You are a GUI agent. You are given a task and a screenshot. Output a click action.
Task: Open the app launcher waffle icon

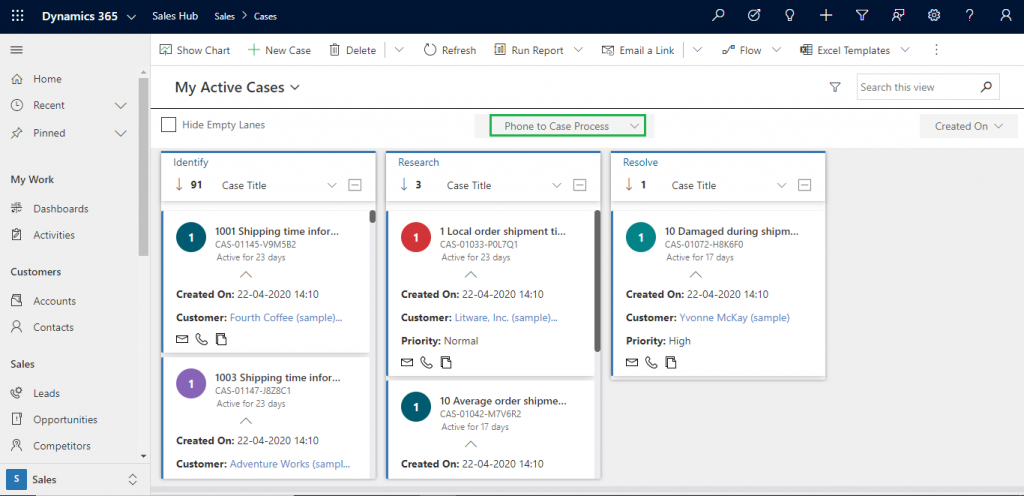(x=18, y=16)
